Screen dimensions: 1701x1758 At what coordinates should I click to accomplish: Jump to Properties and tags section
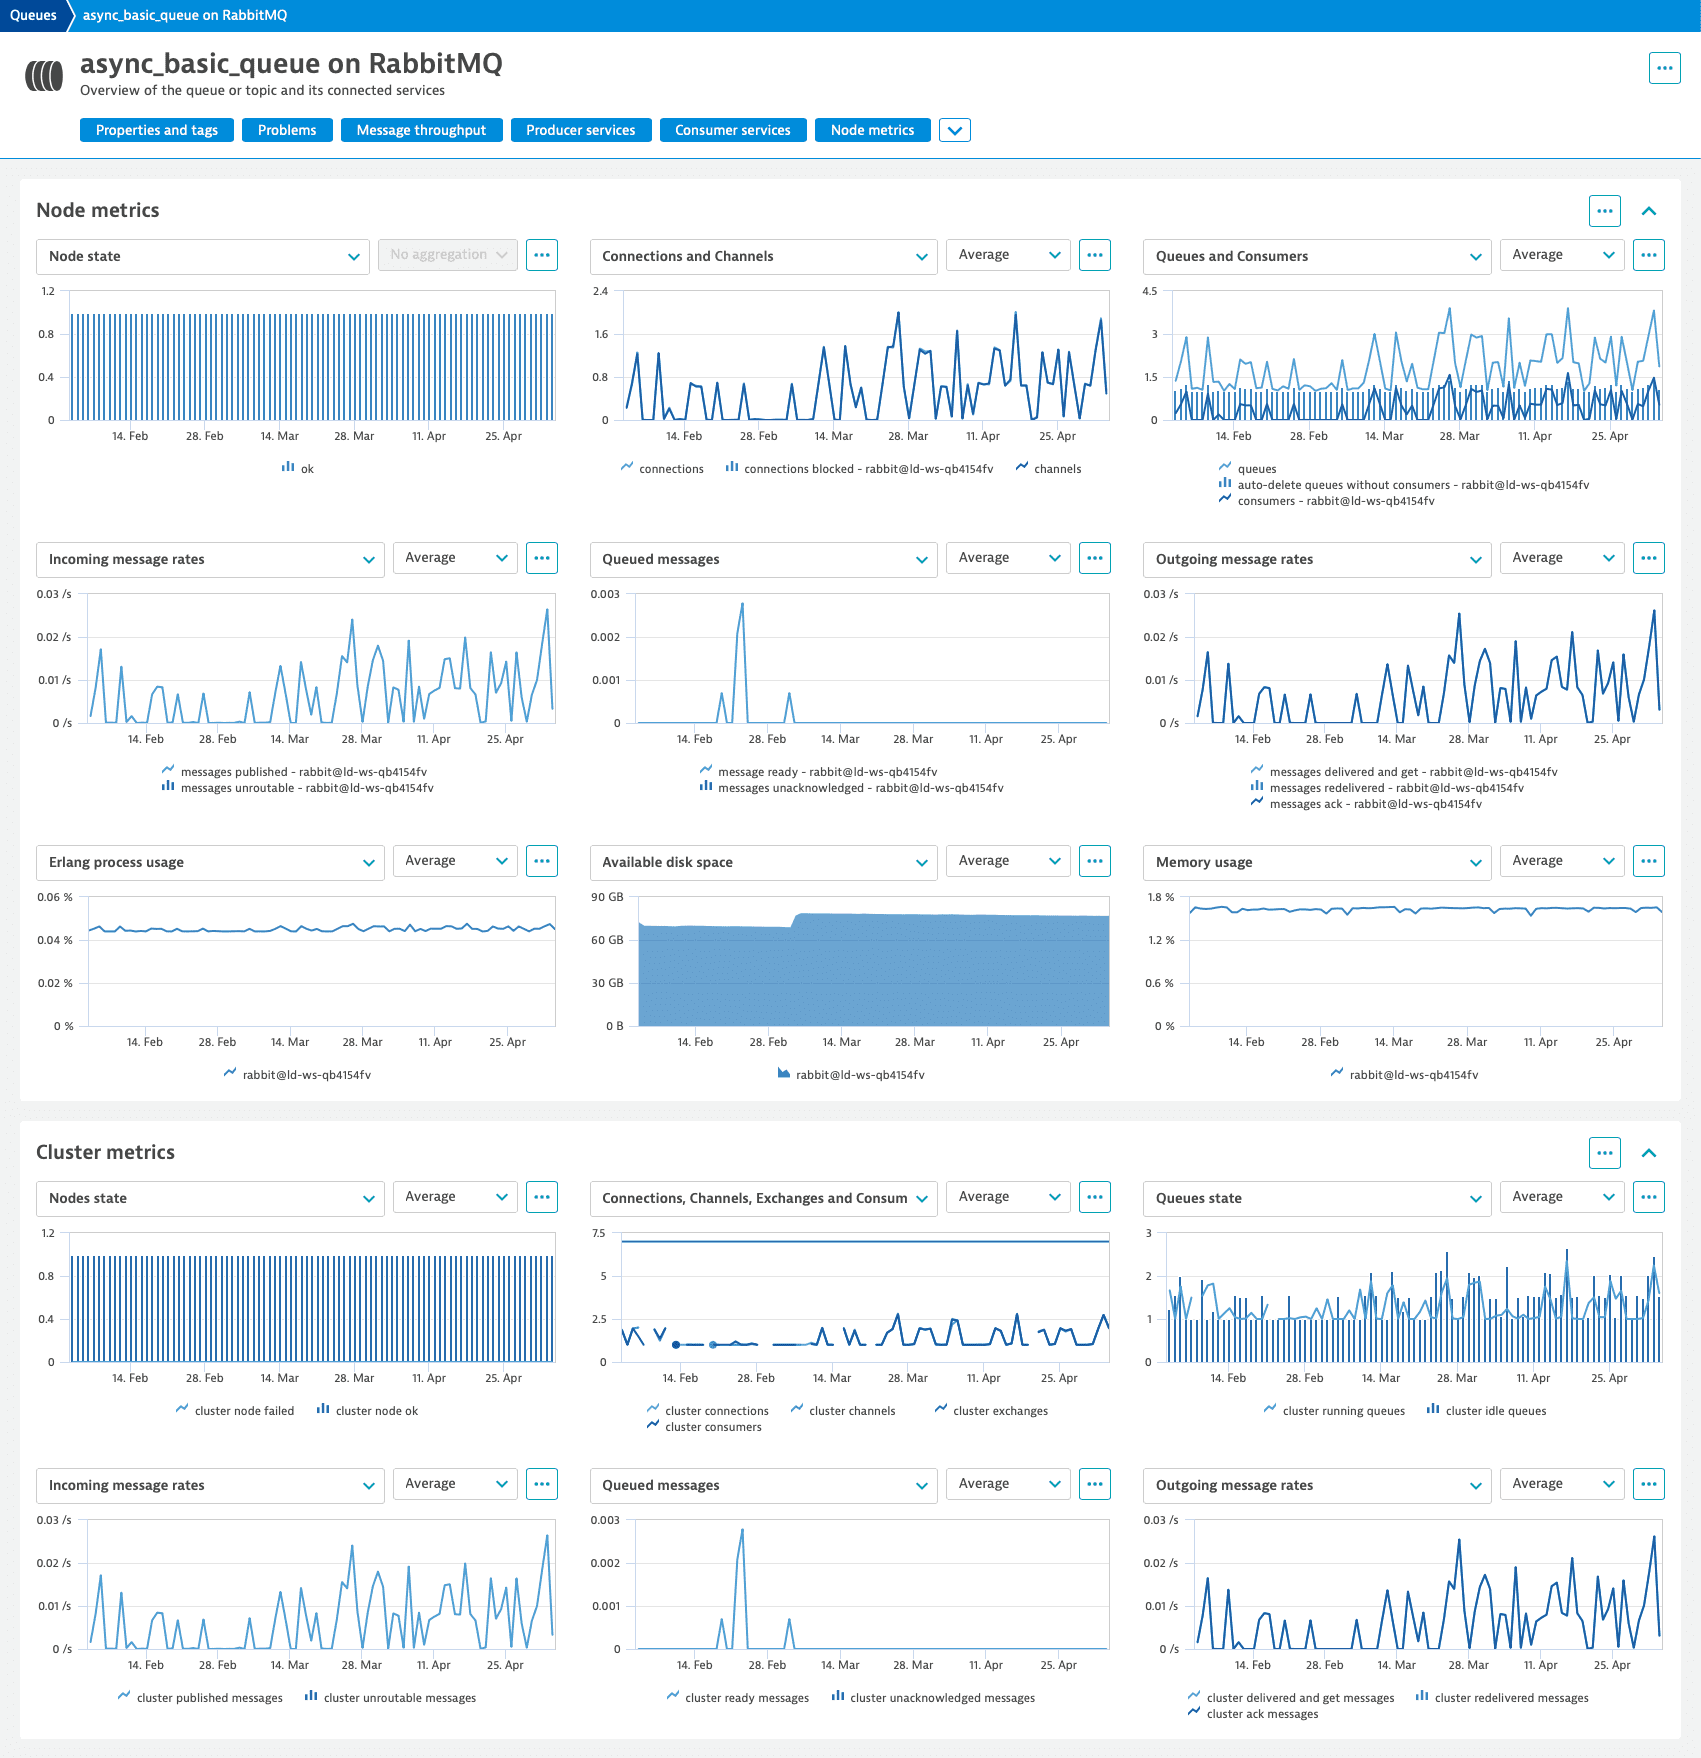click(x=157, y=130)
